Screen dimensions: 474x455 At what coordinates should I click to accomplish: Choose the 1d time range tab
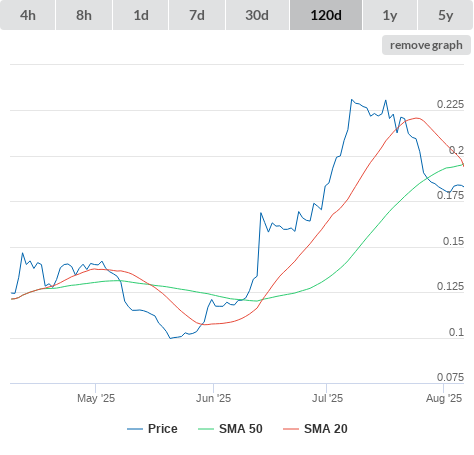[x=141, y=15]
